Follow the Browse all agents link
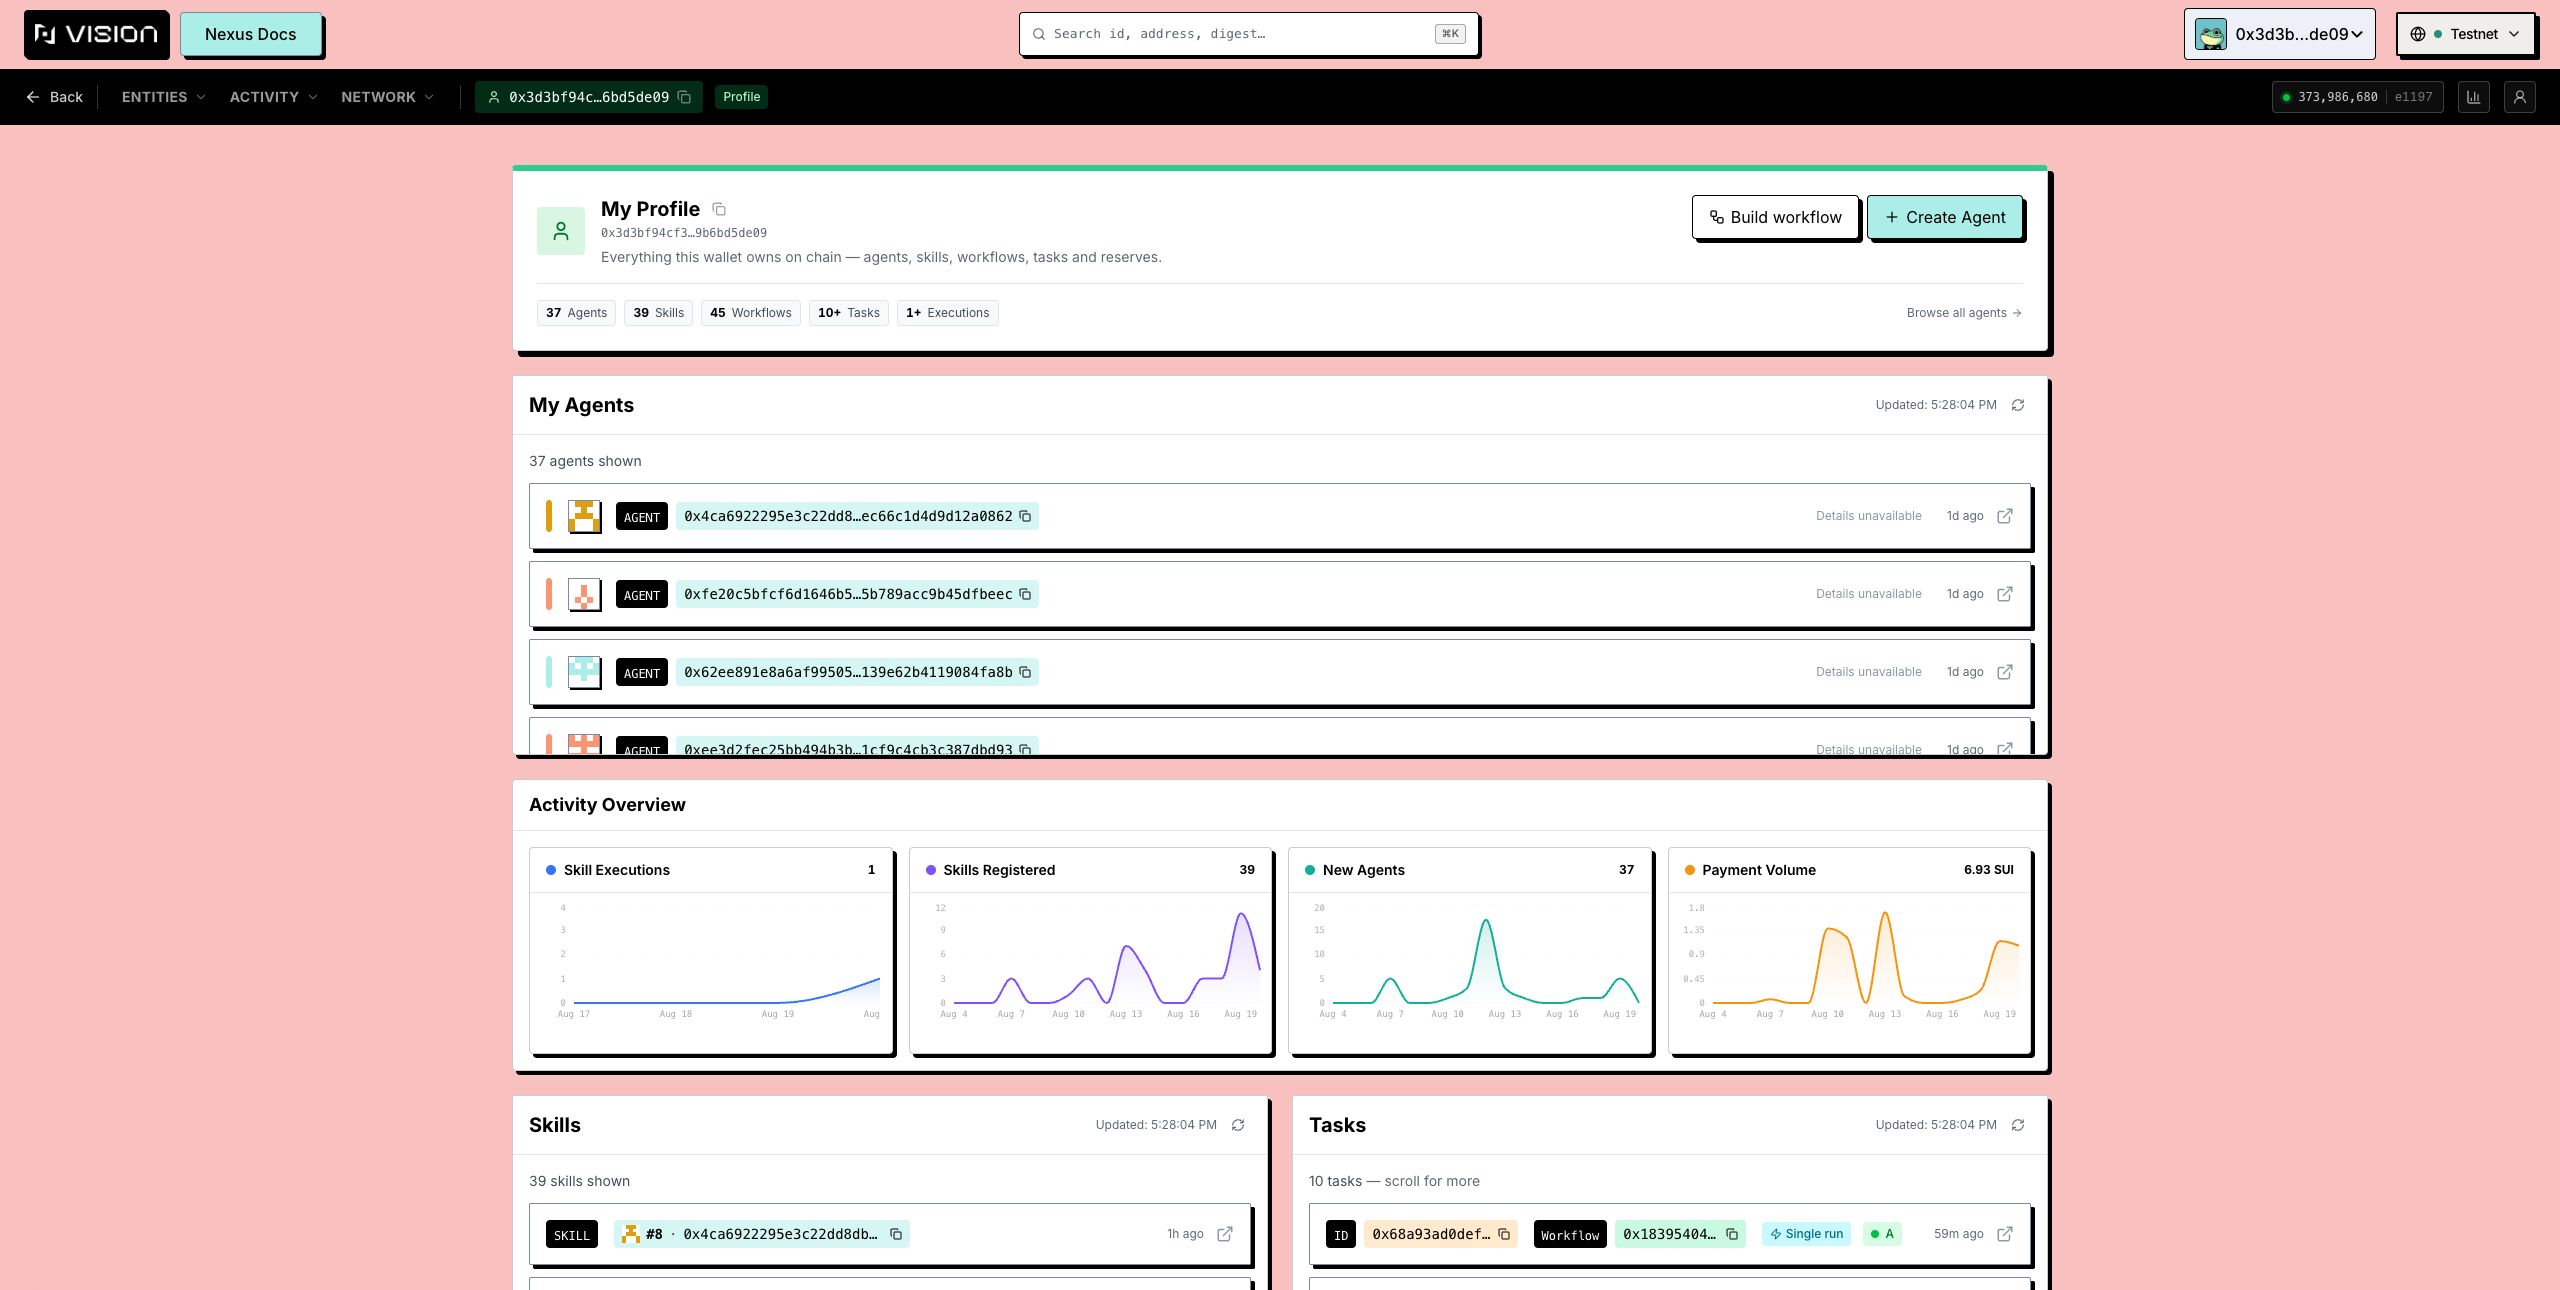Viewport: 2560px width, 1290px height. click(1964, 313)
